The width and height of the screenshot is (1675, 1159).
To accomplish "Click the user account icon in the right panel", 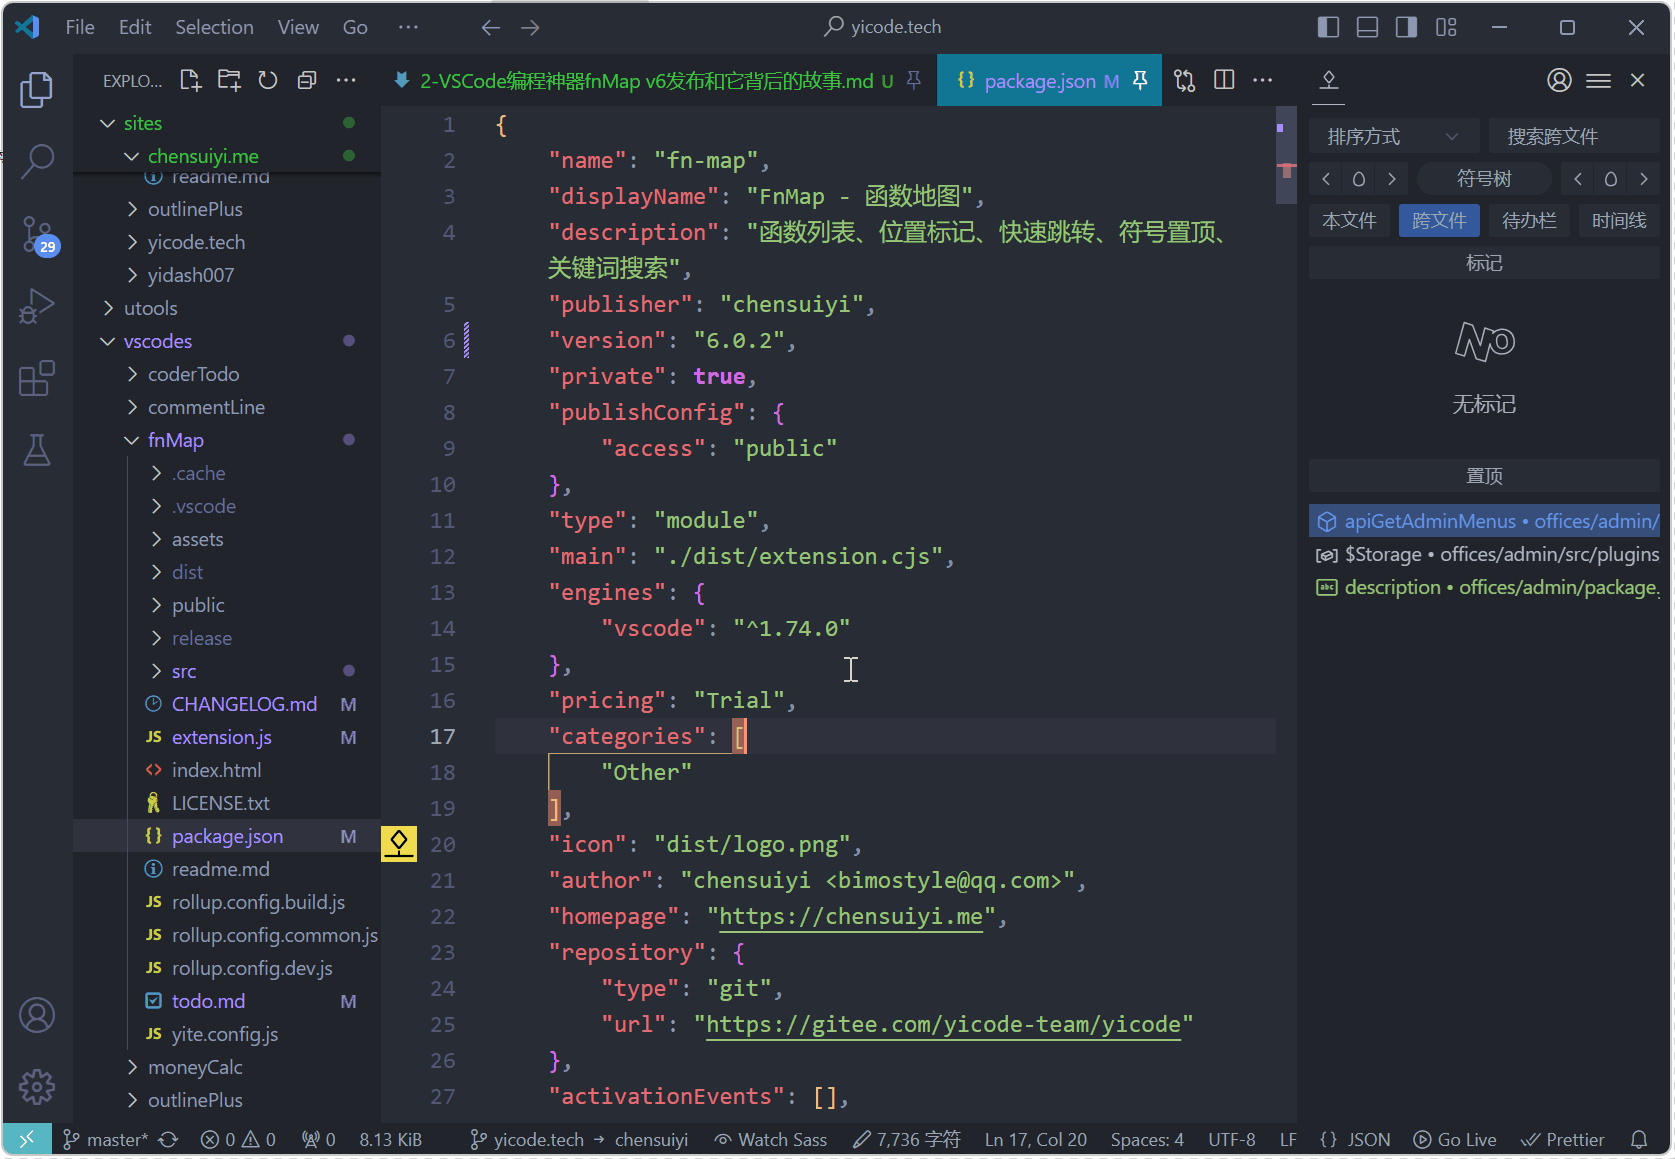I will [1559, 80].
